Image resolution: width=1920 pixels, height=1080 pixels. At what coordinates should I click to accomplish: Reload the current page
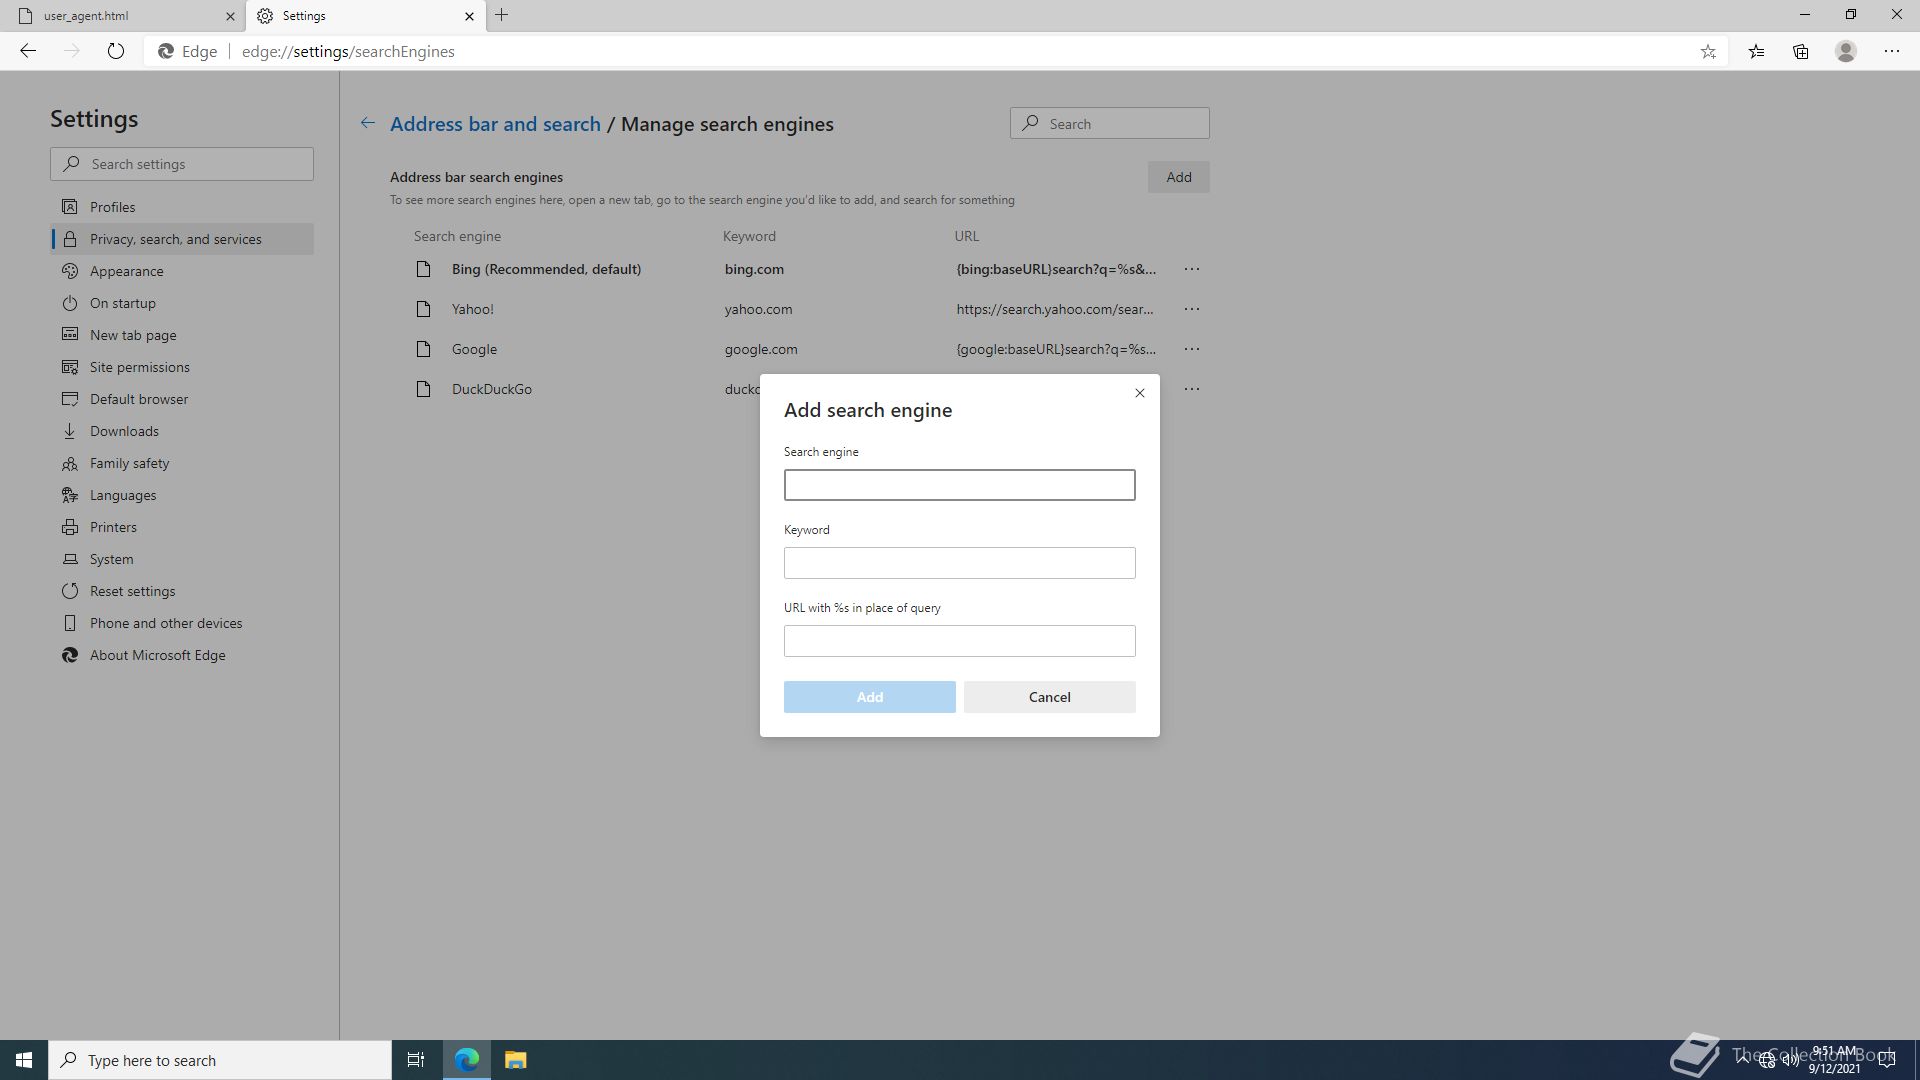coord(116,51)
